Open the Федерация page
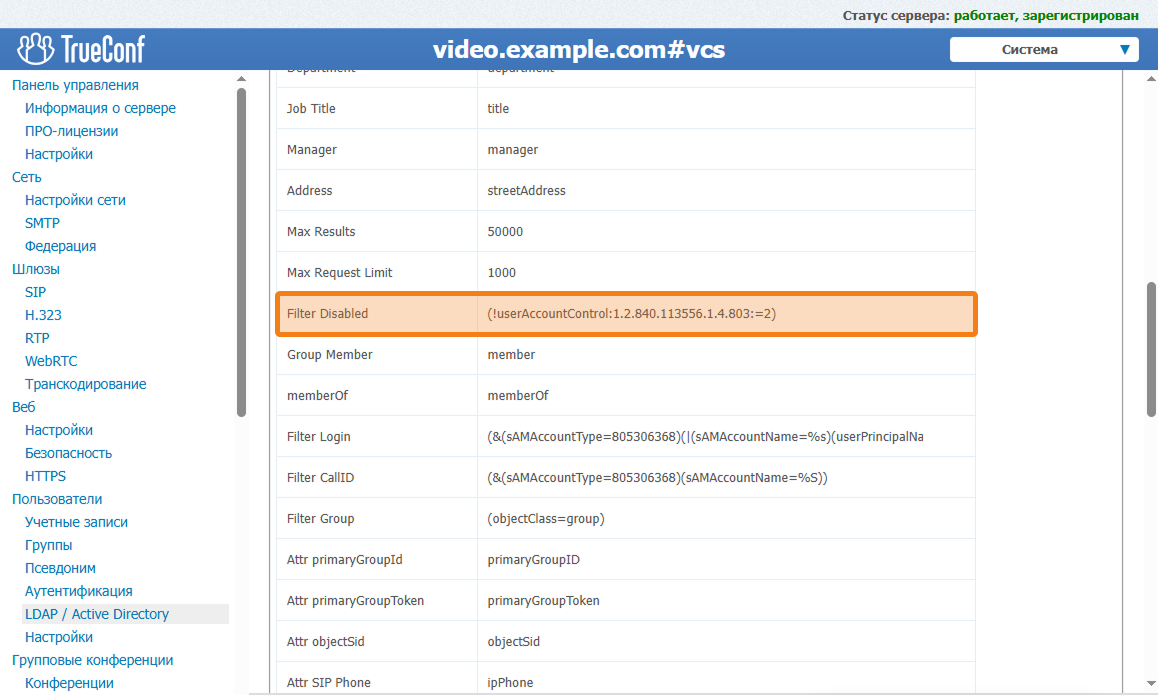This screenshot has width=1158, height=695. click(60, 245)
